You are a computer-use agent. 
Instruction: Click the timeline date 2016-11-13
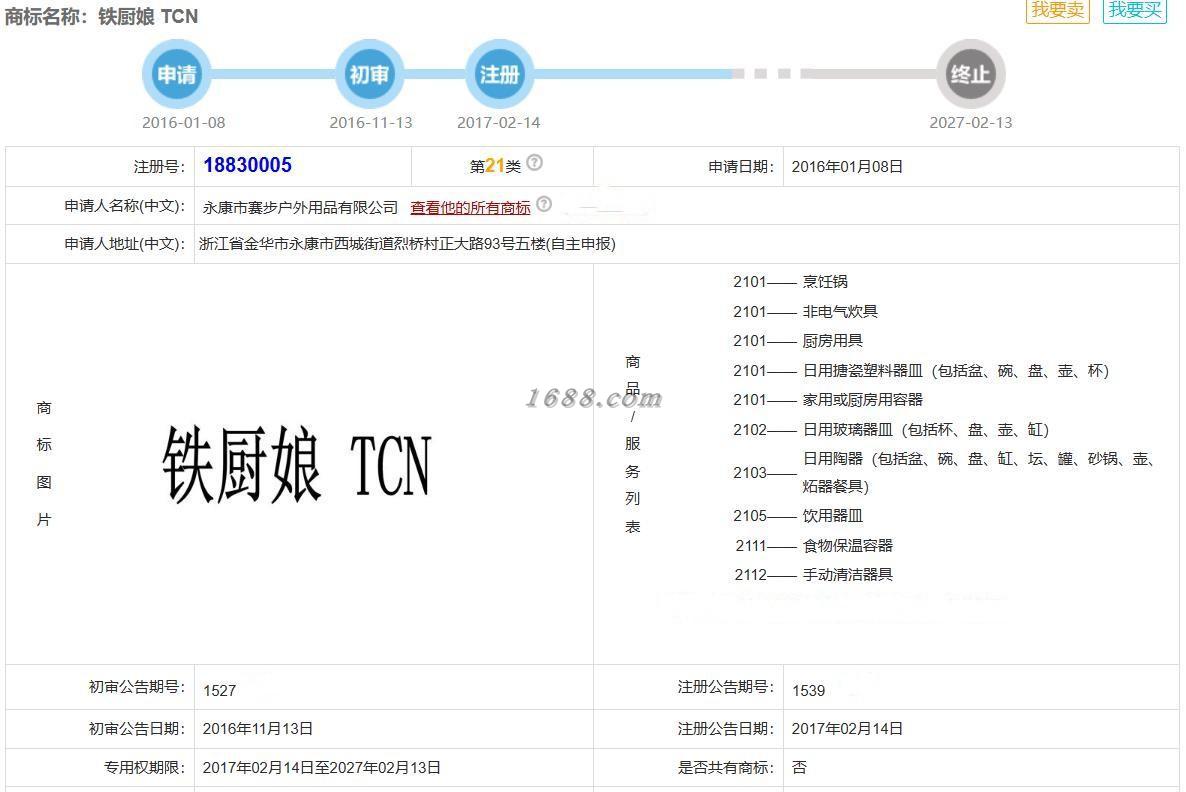371,123
